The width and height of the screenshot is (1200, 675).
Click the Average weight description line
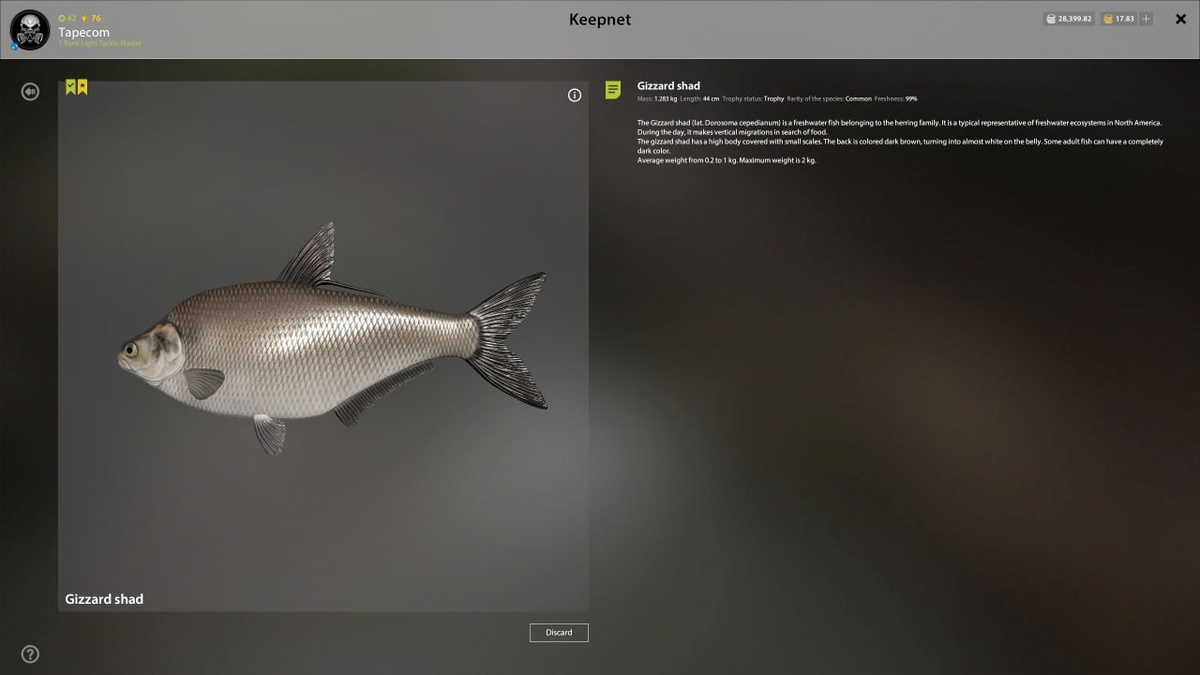point(727,160)
